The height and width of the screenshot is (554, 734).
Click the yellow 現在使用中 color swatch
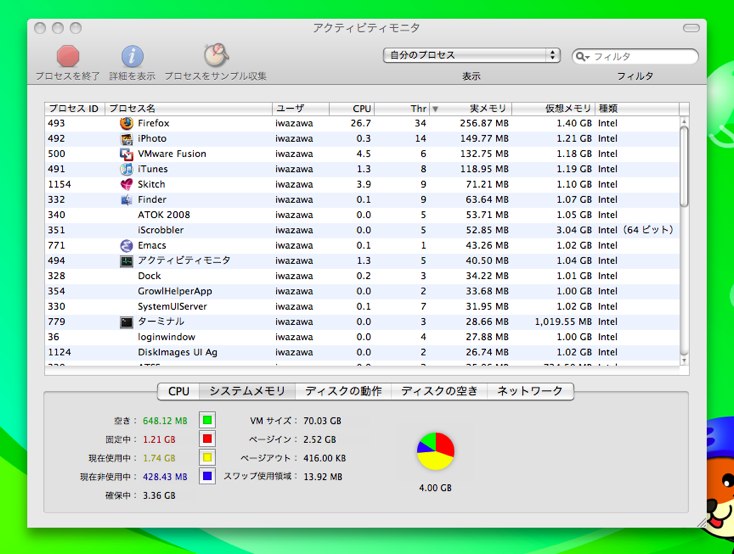pyautogui.click(x=207, y=458)
